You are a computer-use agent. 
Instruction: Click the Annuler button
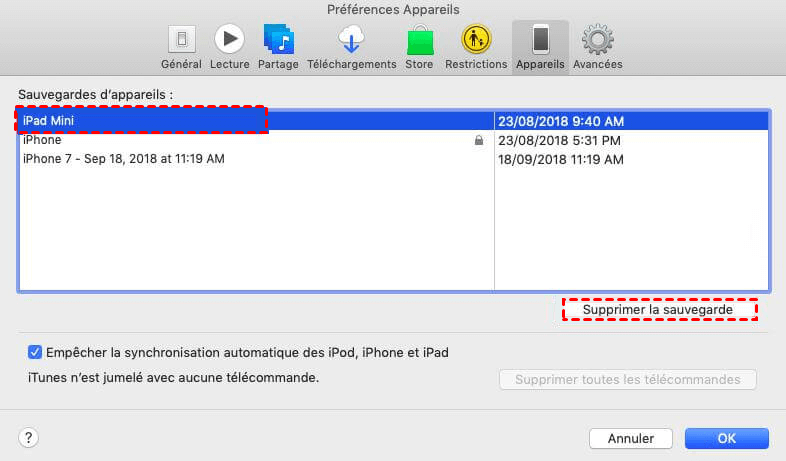[x=630, y=438]
